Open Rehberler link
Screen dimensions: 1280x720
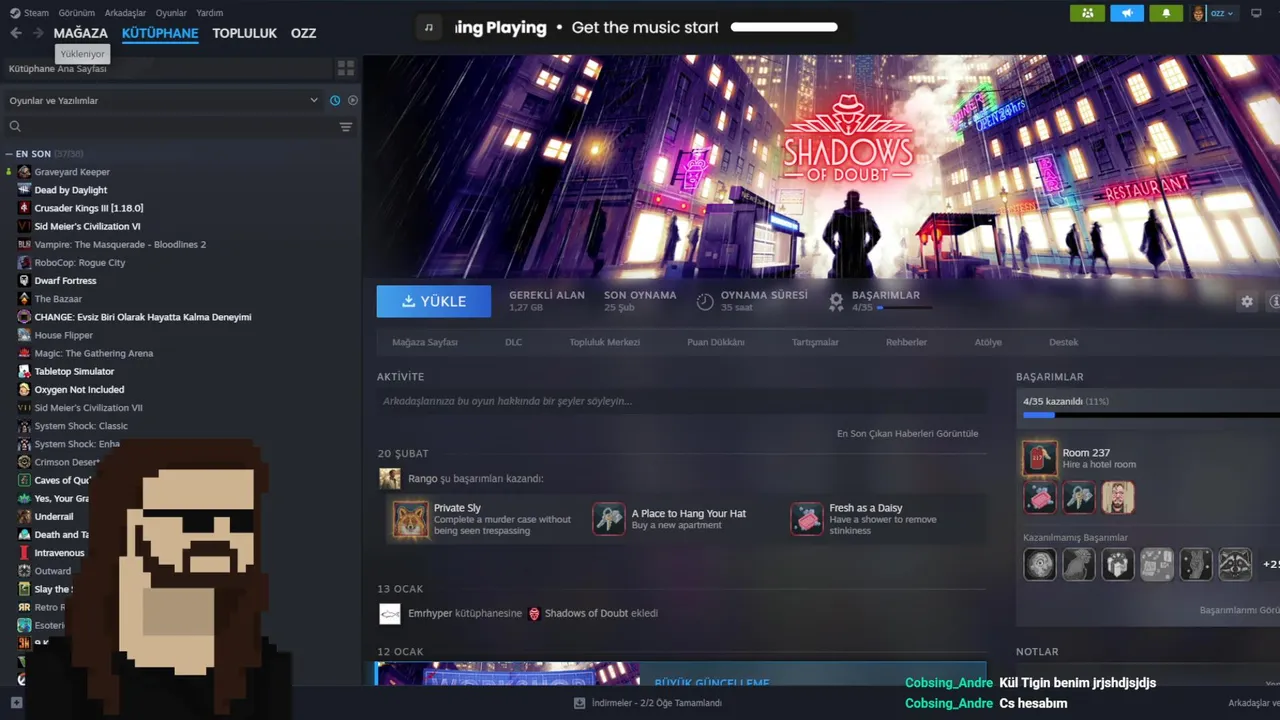[x=906, y=342]
